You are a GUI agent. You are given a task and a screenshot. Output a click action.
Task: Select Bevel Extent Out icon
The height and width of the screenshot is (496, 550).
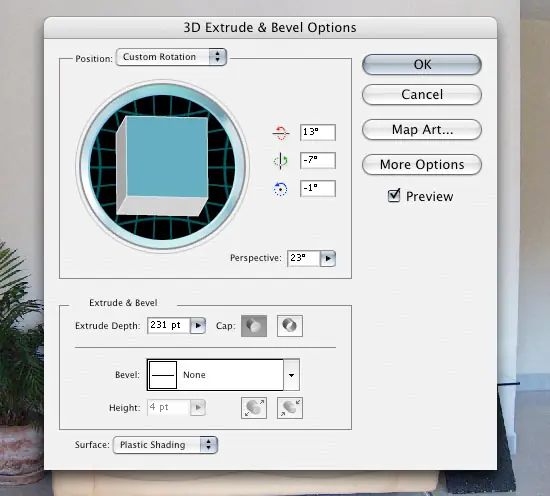point(254,408)
